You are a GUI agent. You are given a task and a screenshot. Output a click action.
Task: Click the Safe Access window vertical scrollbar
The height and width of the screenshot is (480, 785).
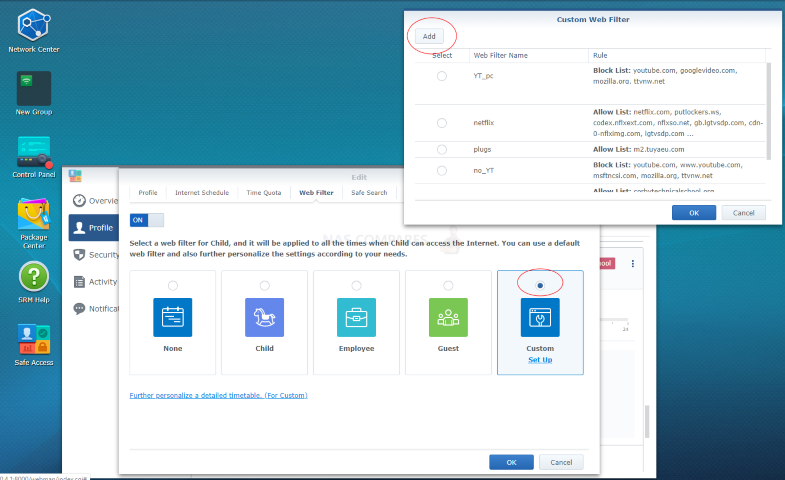pos(647,421)
